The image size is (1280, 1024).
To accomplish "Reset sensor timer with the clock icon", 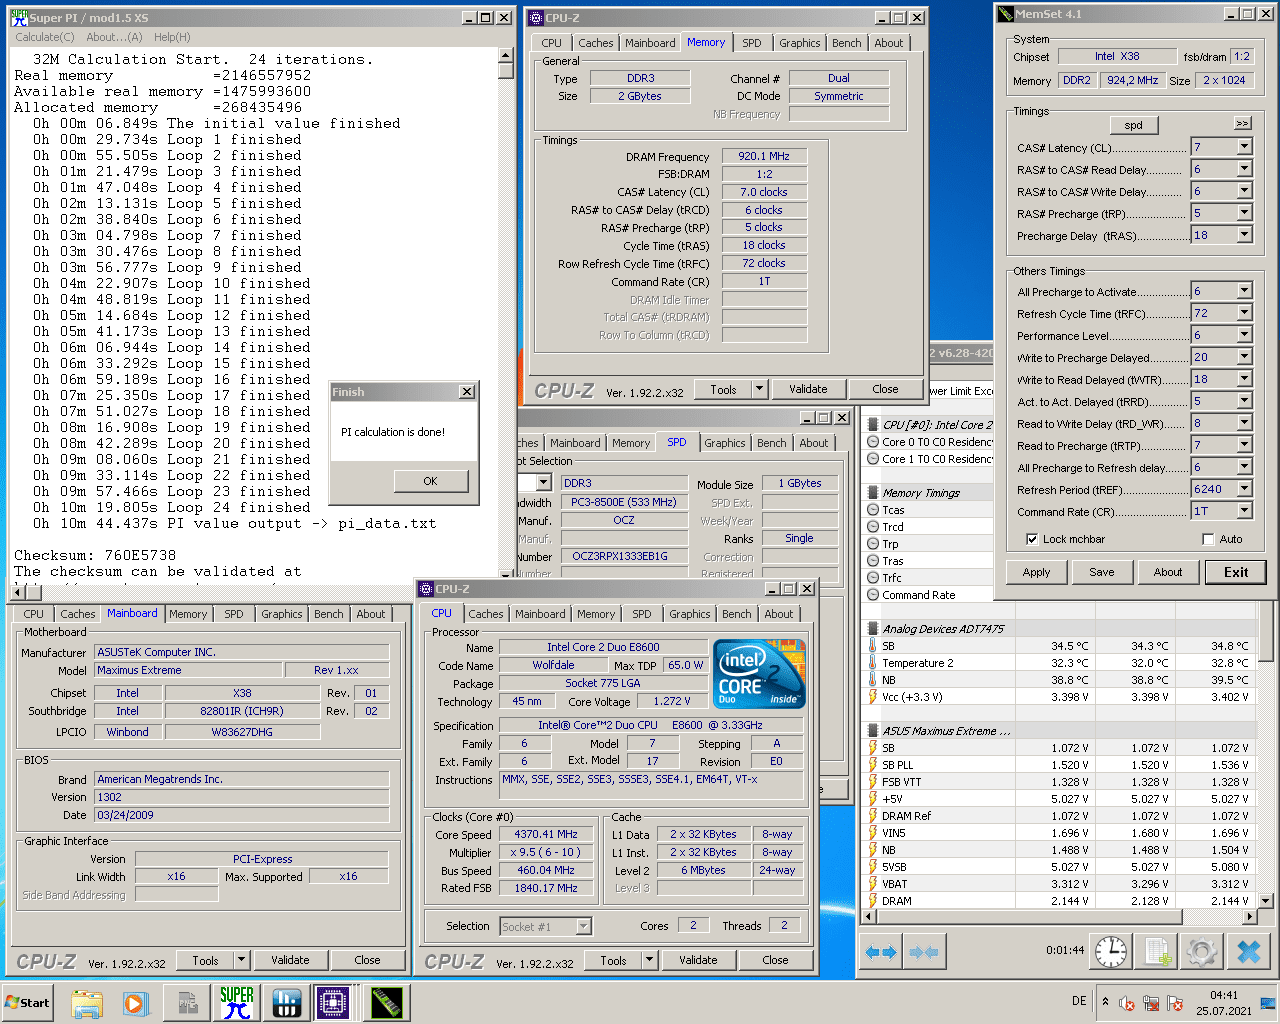I will coord(1111,952).
